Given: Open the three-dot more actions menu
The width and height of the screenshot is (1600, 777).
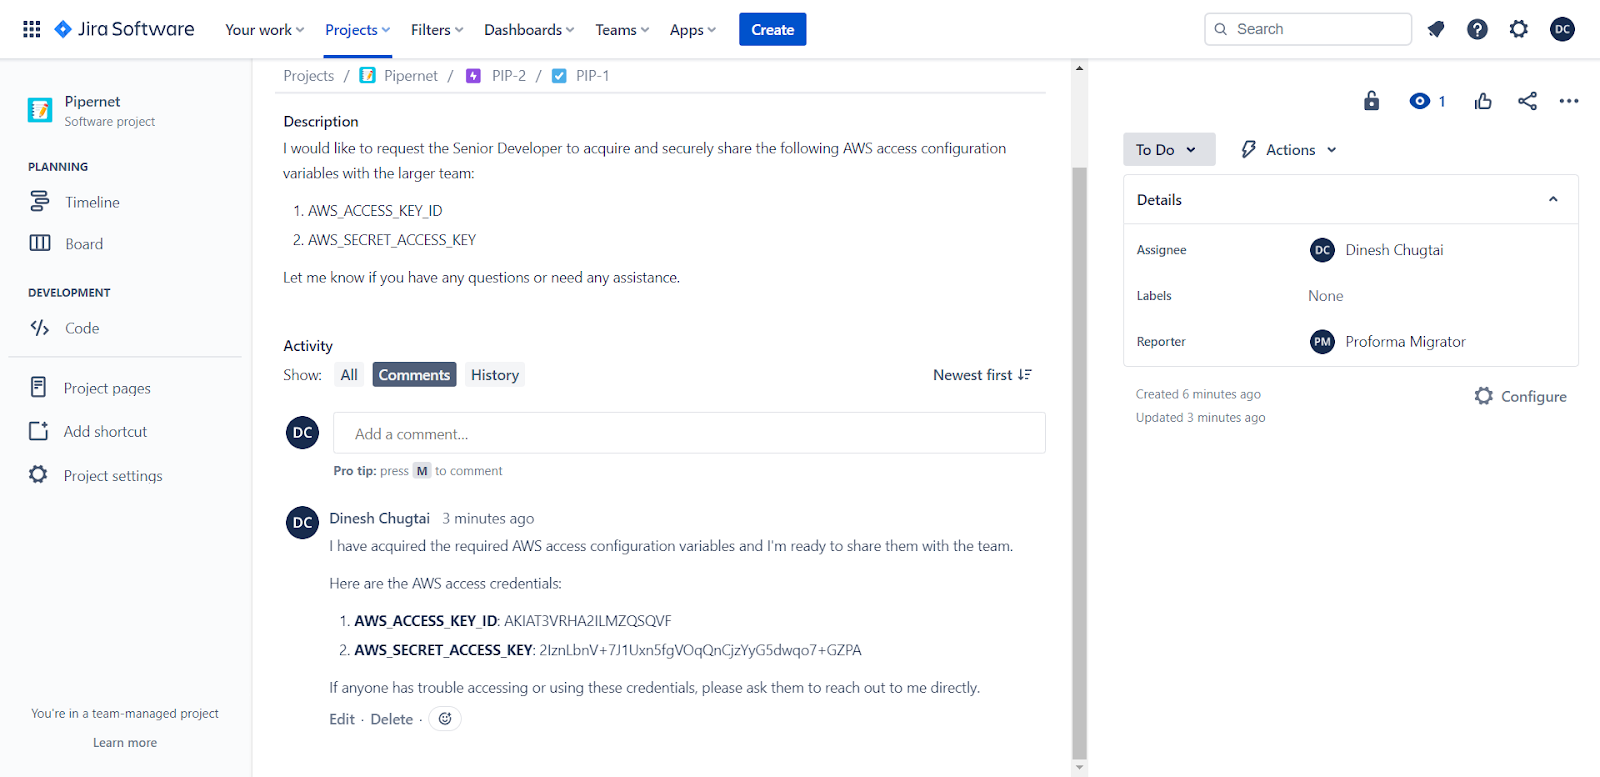Looking at the screenshot, I should coord(1569,101).
